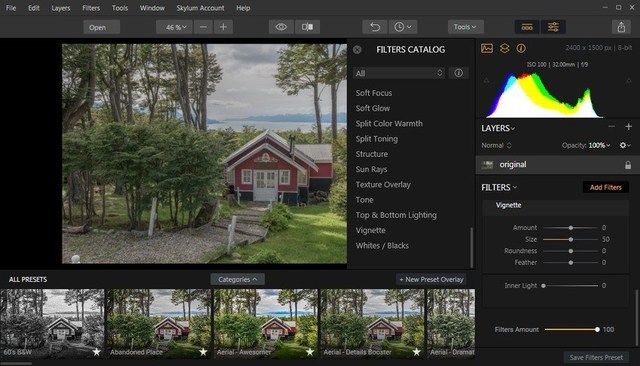The height and width of the screenshot is (366, 640).
Task: Adjust the Filters Amount slider
Action: [571, 329]
